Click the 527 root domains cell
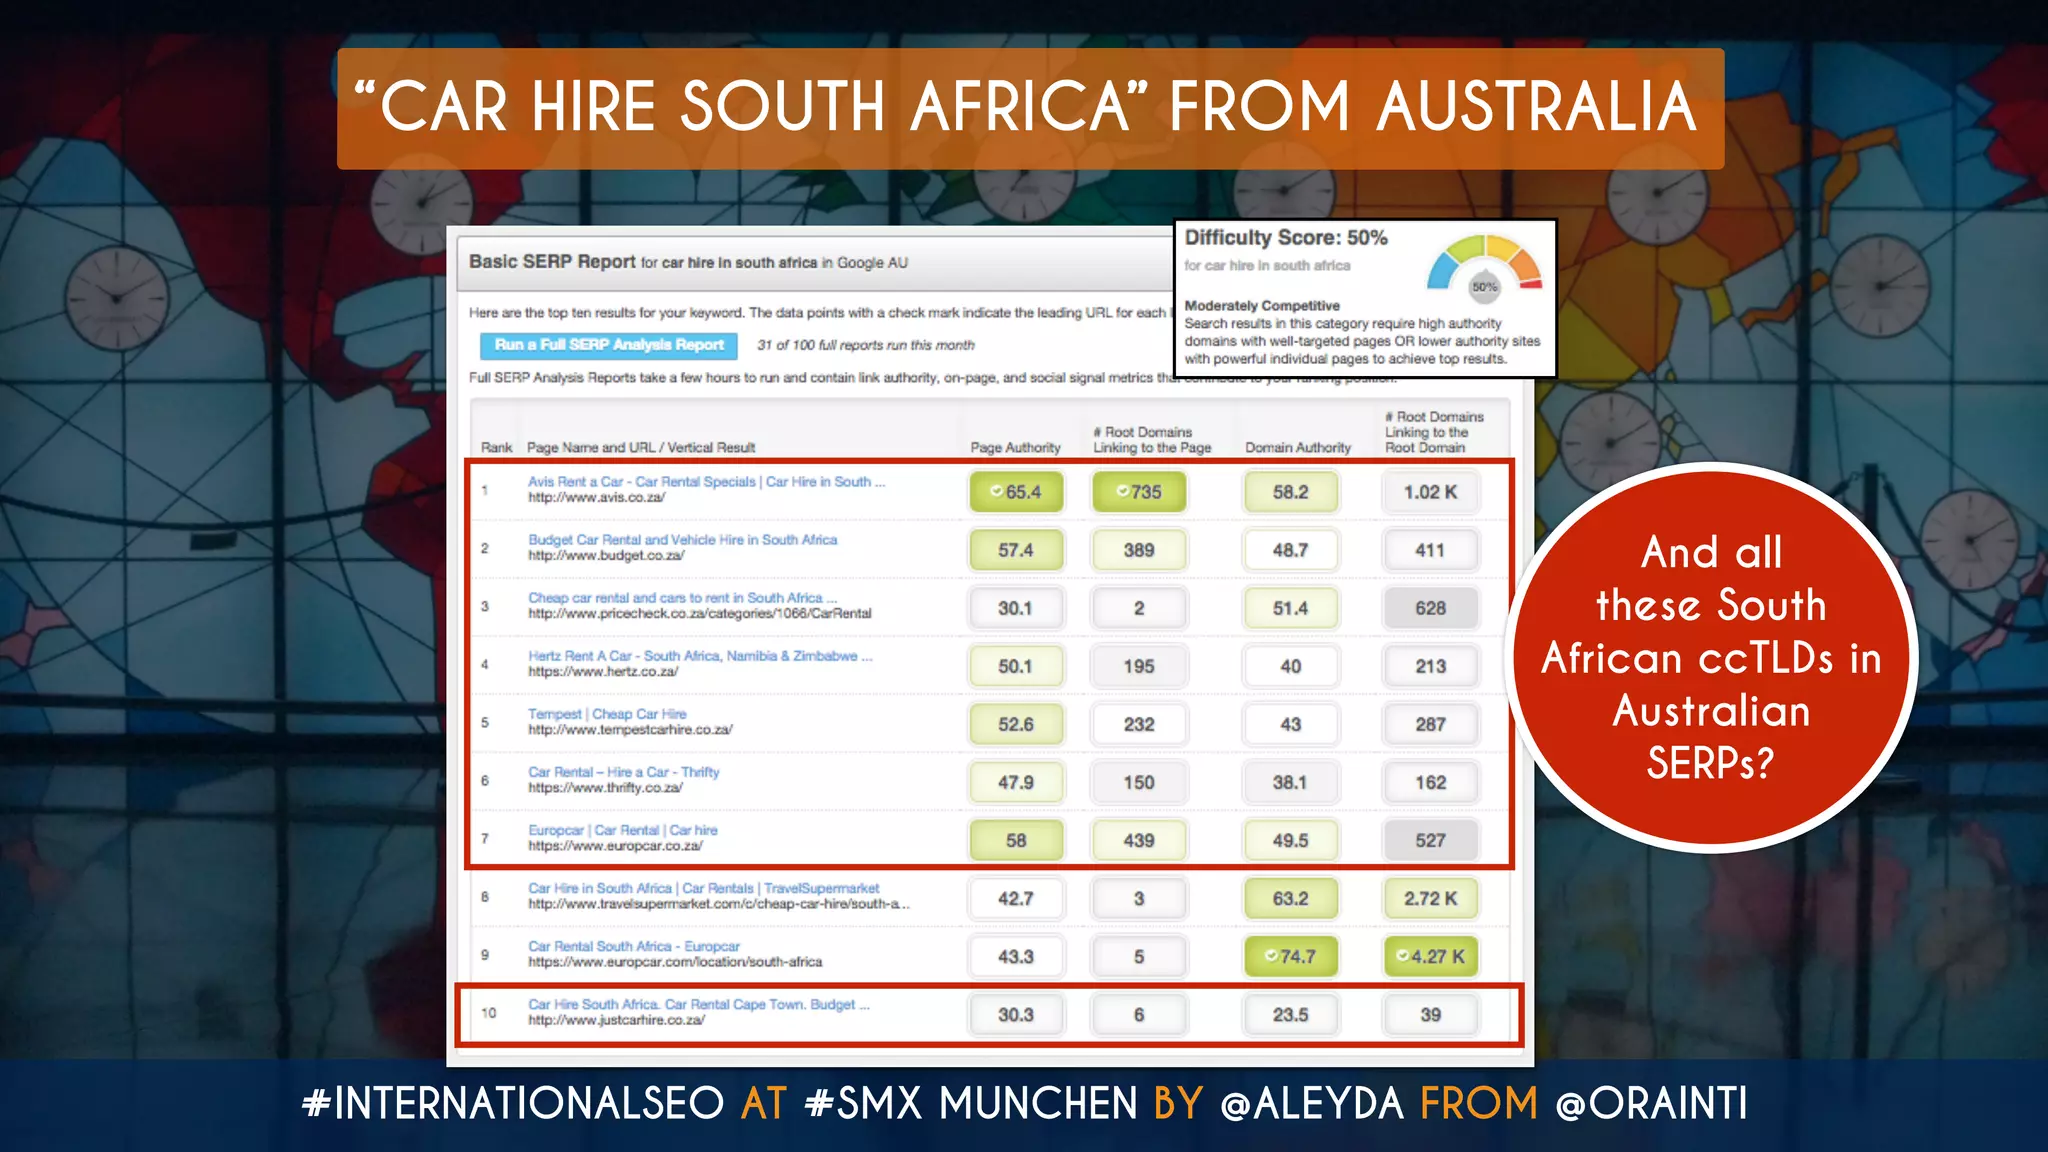 (1430, 840)
